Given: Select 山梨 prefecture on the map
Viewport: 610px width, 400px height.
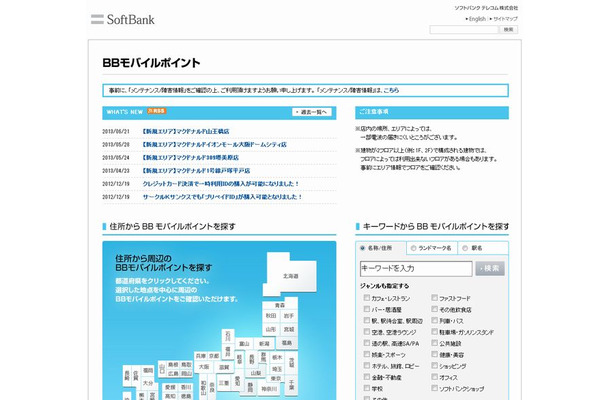Looking at the screenshot, I should click(256, 373).
